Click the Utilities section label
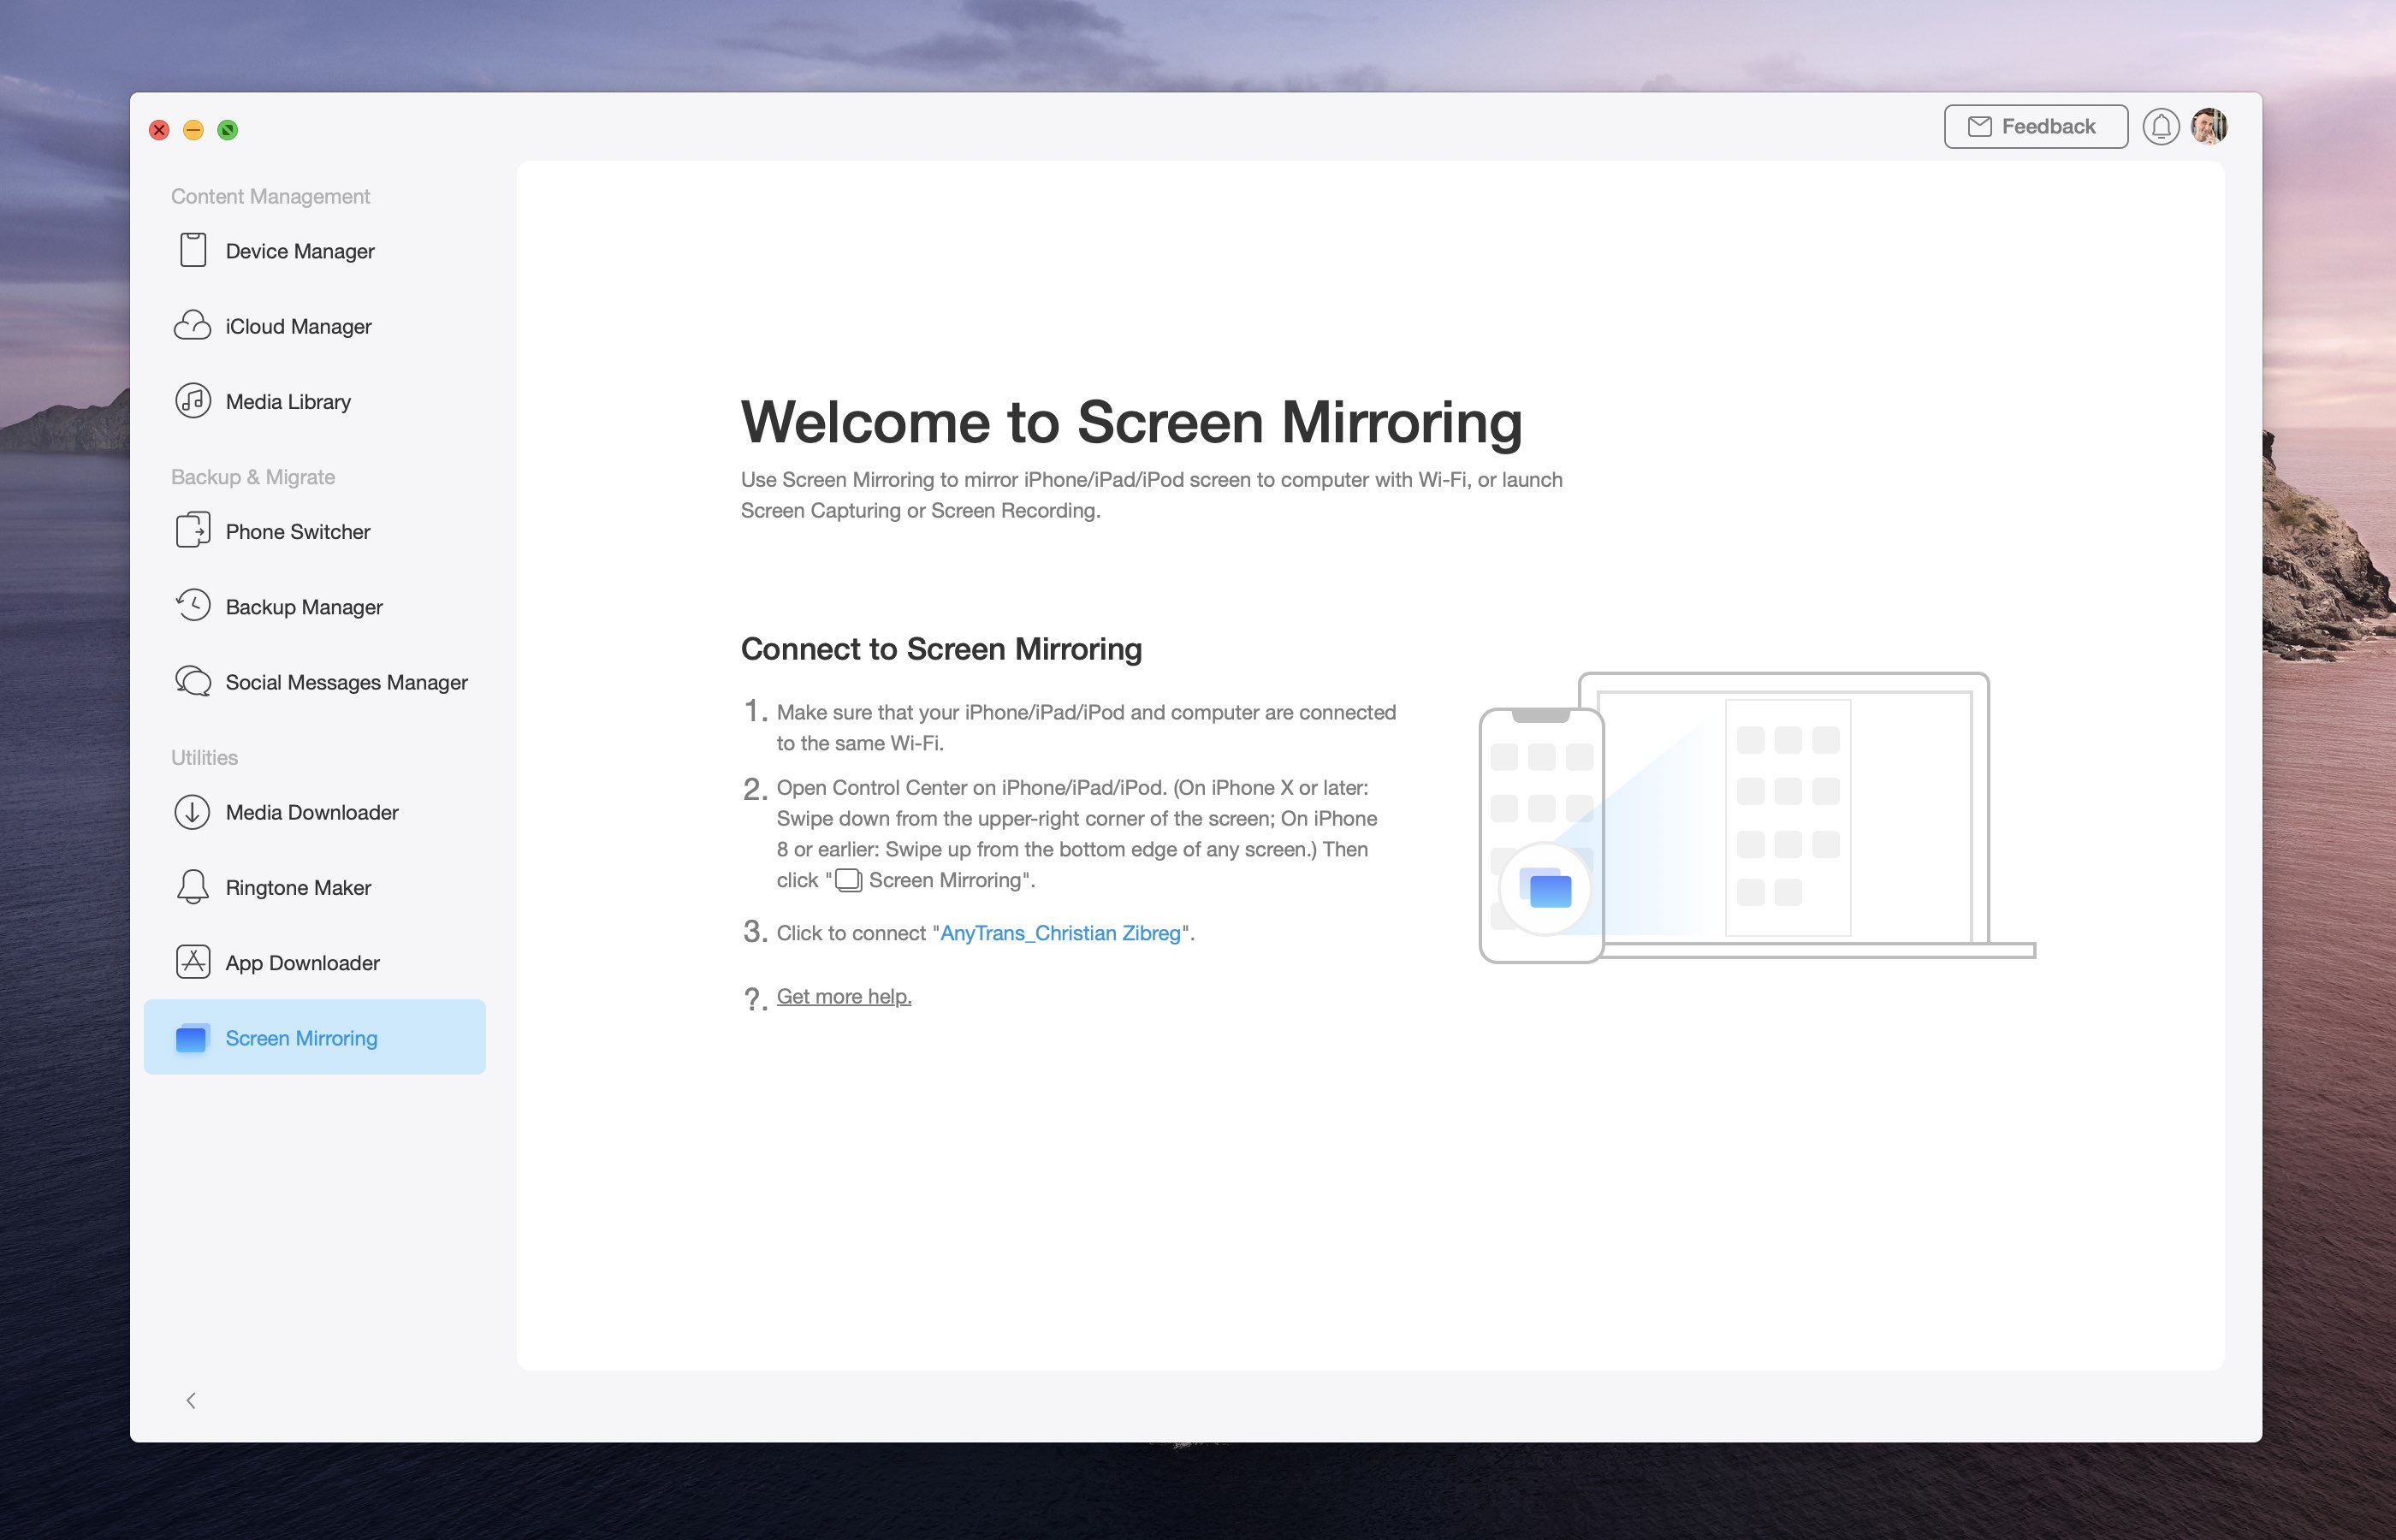2396x1540 pixels. click(x=204, y=757)
